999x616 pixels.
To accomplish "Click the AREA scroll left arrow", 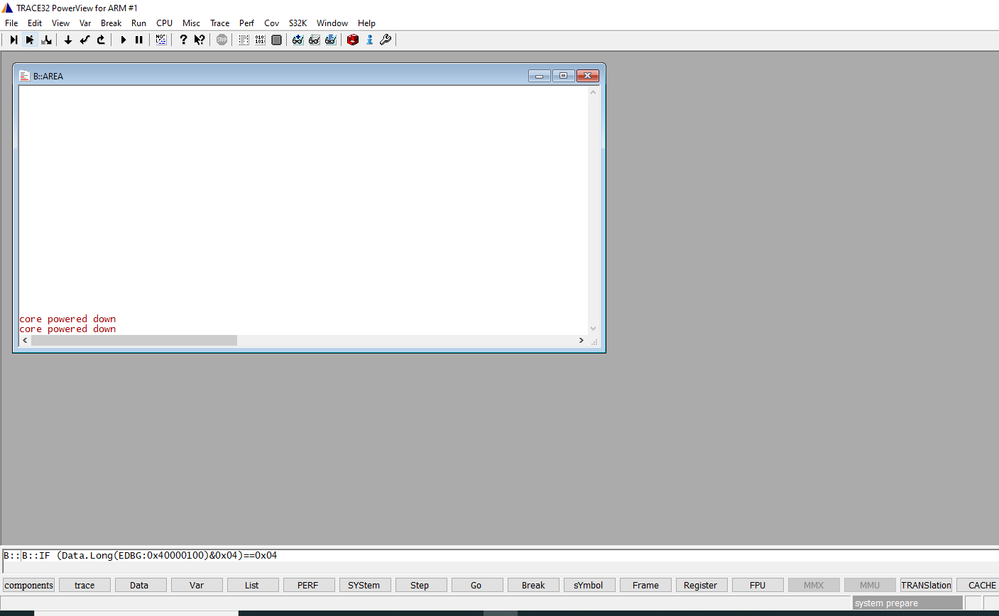I will (x=25, y=340).
